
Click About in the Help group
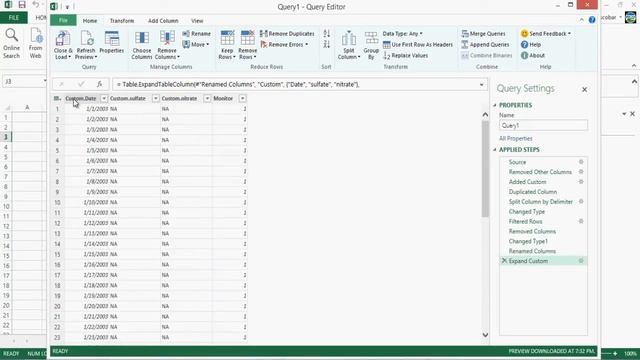pos(533,56)
